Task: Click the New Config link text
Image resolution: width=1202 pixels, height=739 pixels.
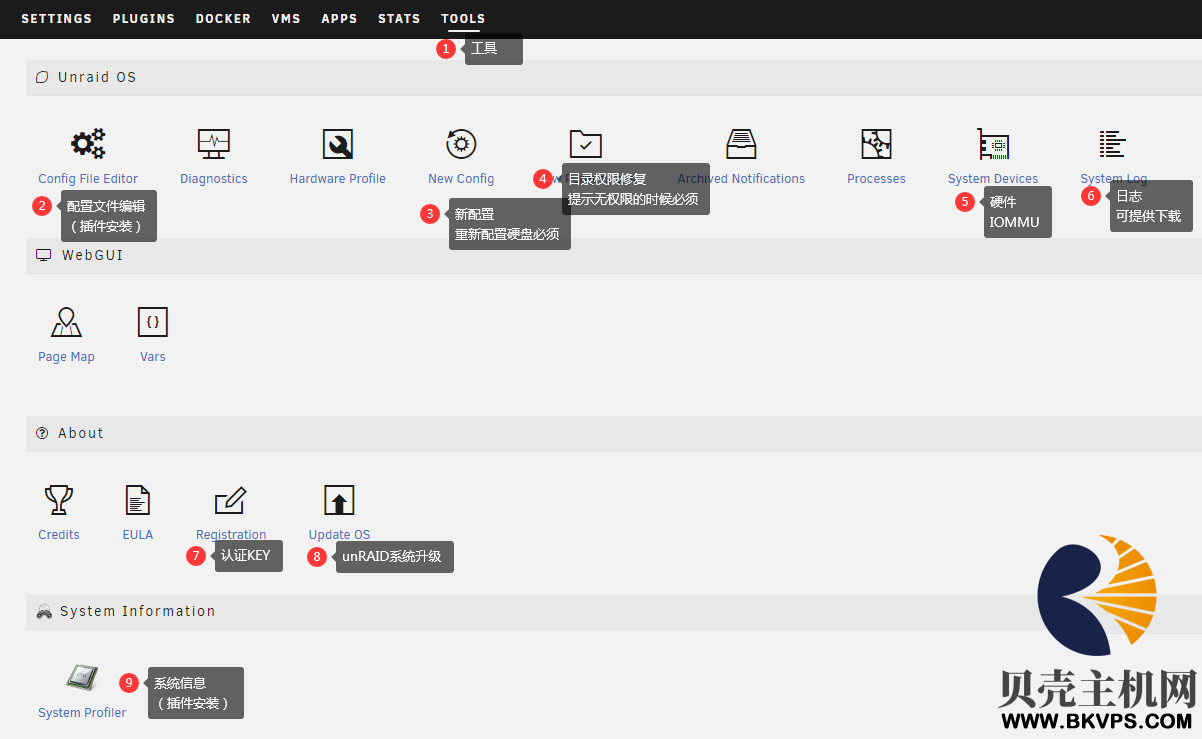Action: [461, 179]
